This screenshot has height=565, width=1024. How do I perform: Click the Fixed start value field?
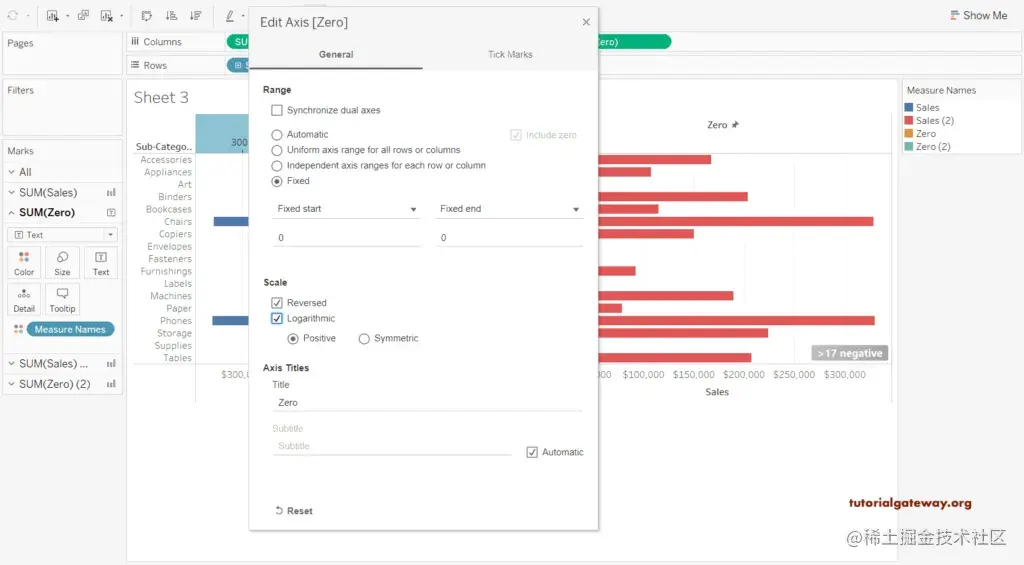347,238
